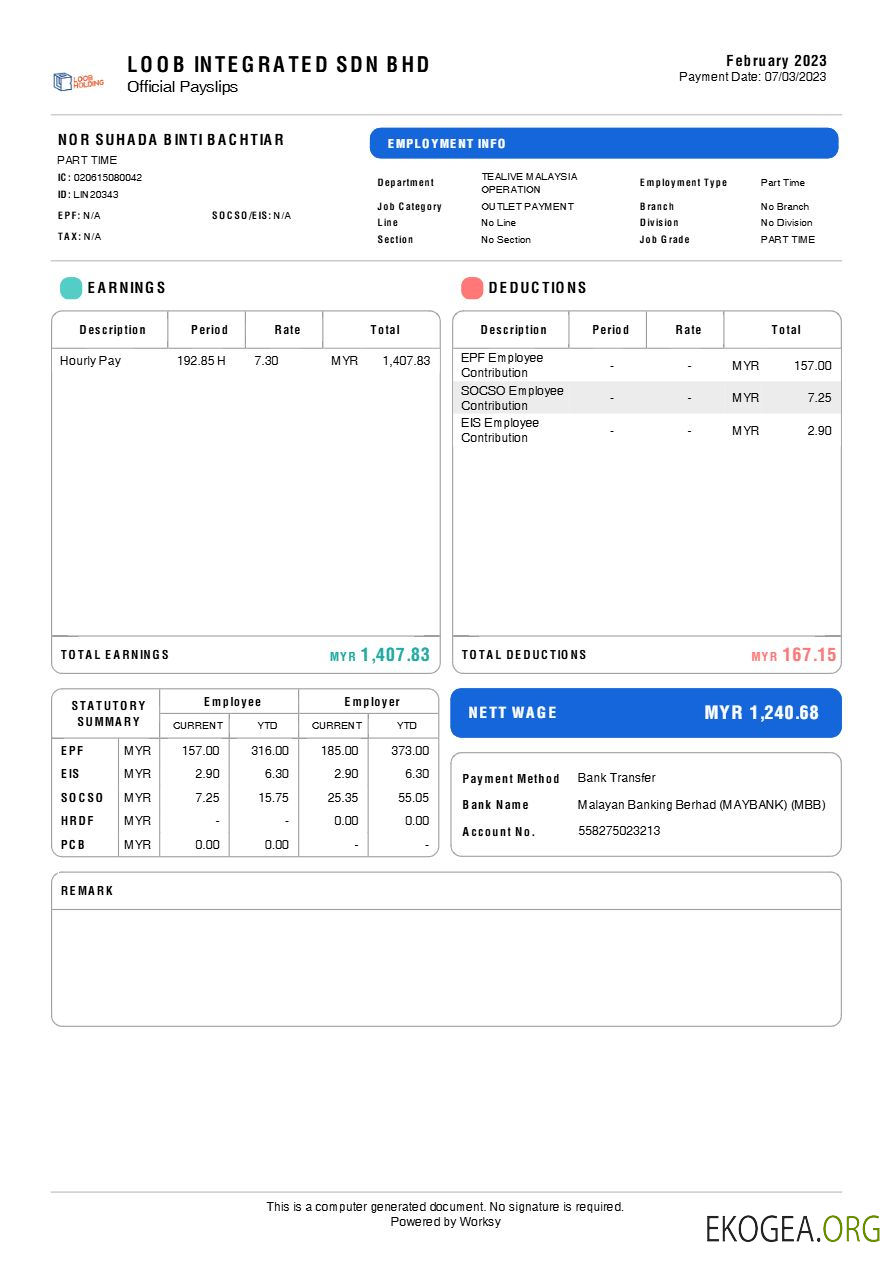892x1262 pixels.
Task: Click EPF Employee Contribution row label
Action: pyautogui.click(x=502, y=365)
